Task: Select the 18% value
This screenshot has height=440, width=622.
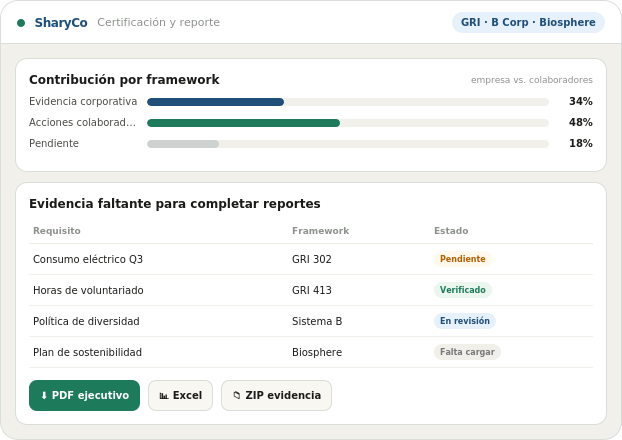Action: point(581,143)
